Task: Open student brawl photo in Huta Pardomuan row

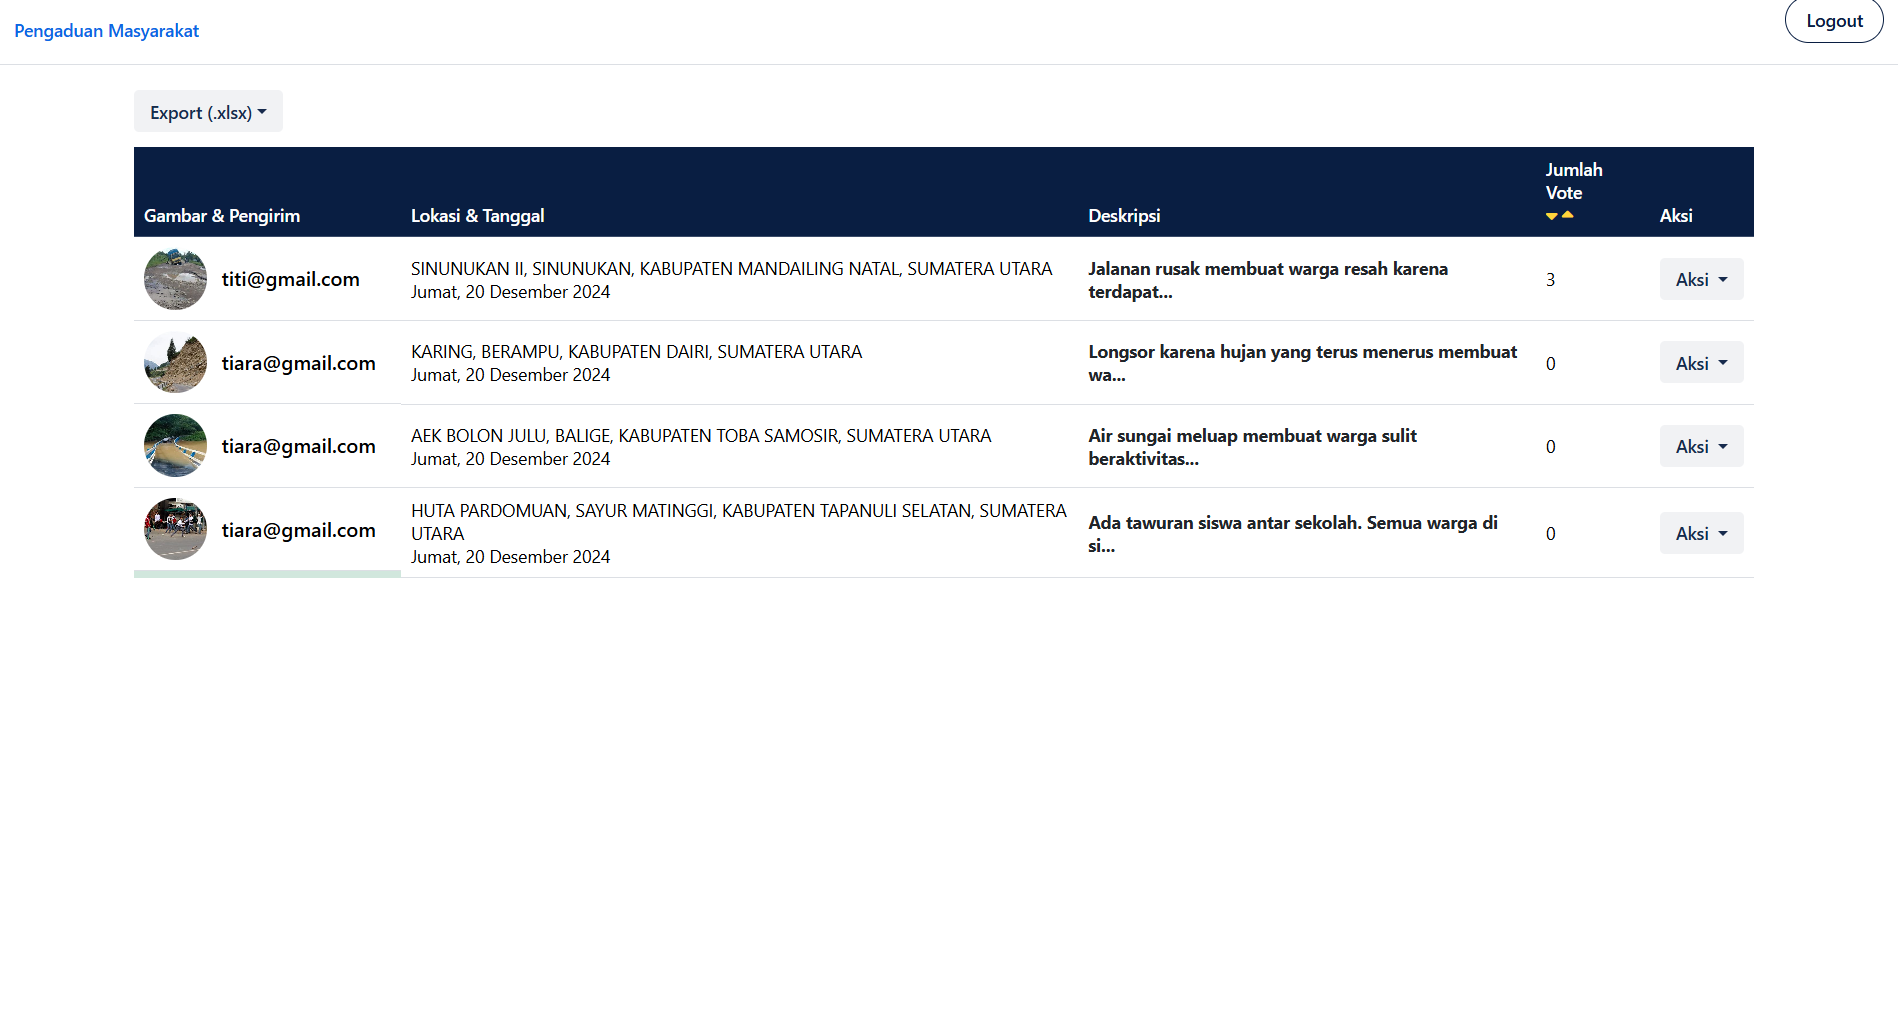Action: point(175,530)
